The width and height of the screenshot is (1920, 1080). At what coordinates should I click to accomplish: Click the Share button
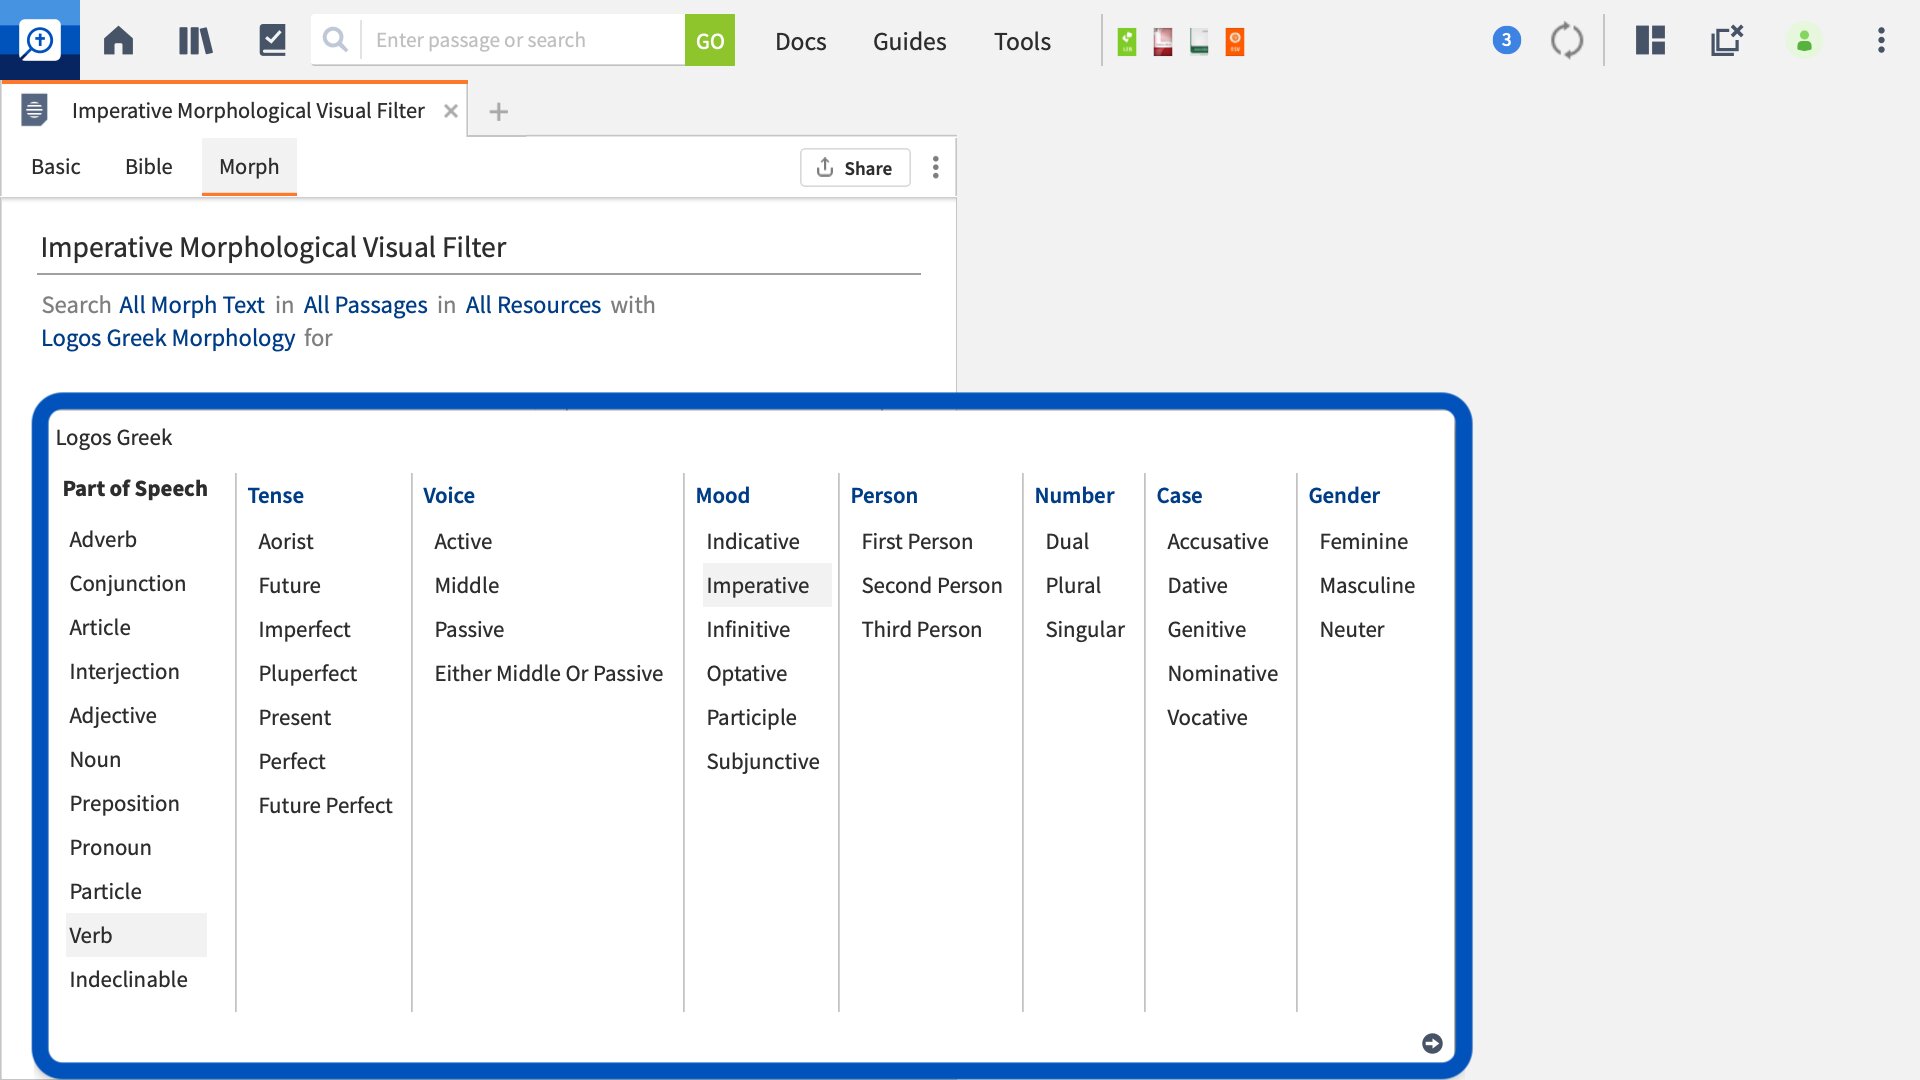coord(855,167)
